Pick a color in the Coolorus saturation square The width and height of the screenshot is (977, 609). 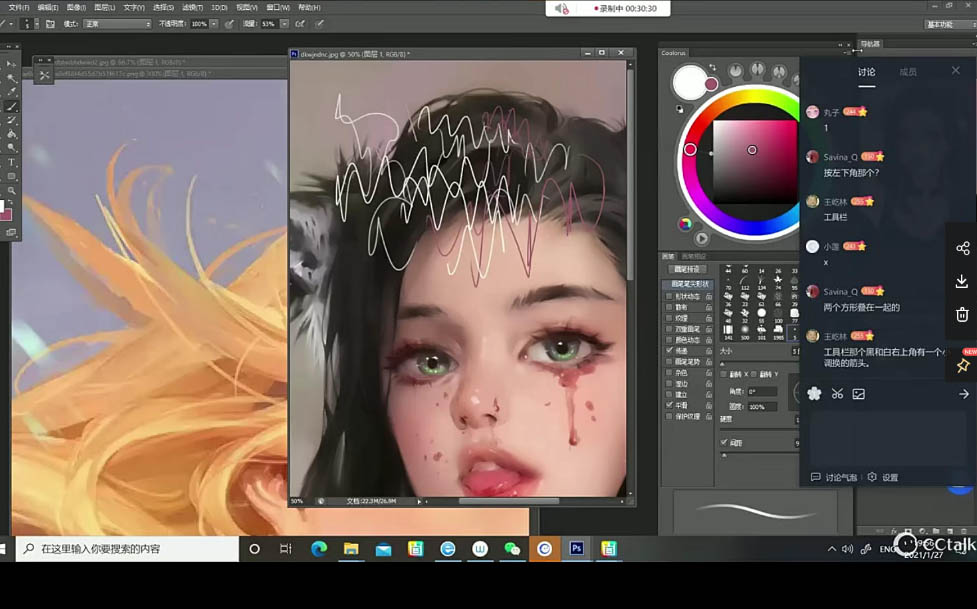(x=755, y=161)
